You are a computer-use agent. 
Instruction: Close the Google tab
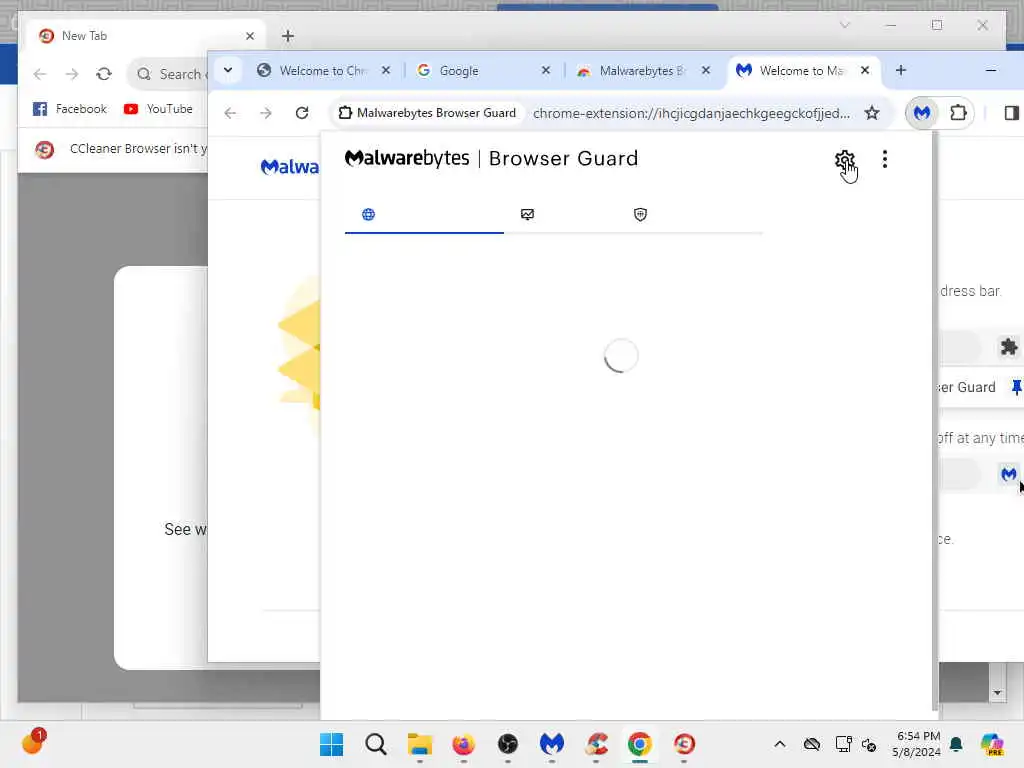(x=546, y=71)
